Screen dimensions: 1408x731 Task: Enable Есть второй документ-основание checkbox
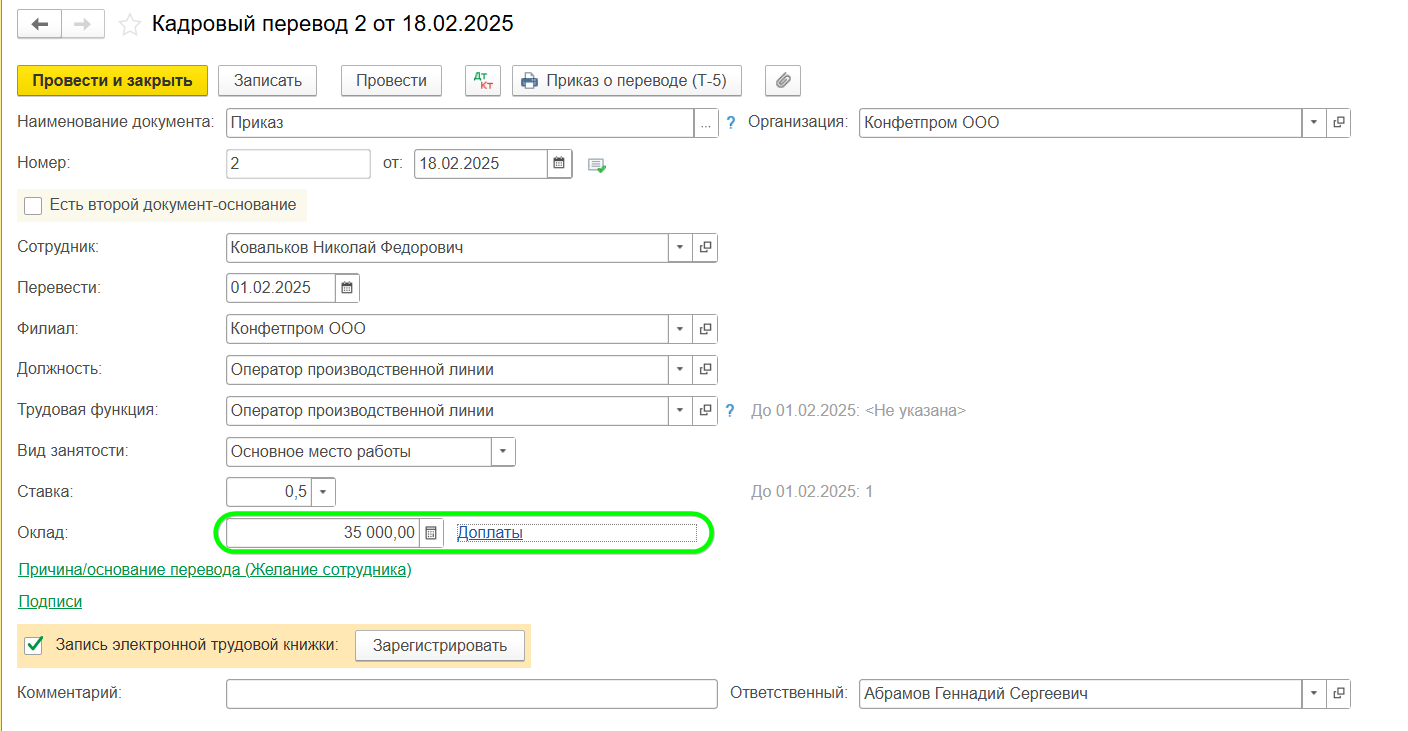(x=33, y=205)
